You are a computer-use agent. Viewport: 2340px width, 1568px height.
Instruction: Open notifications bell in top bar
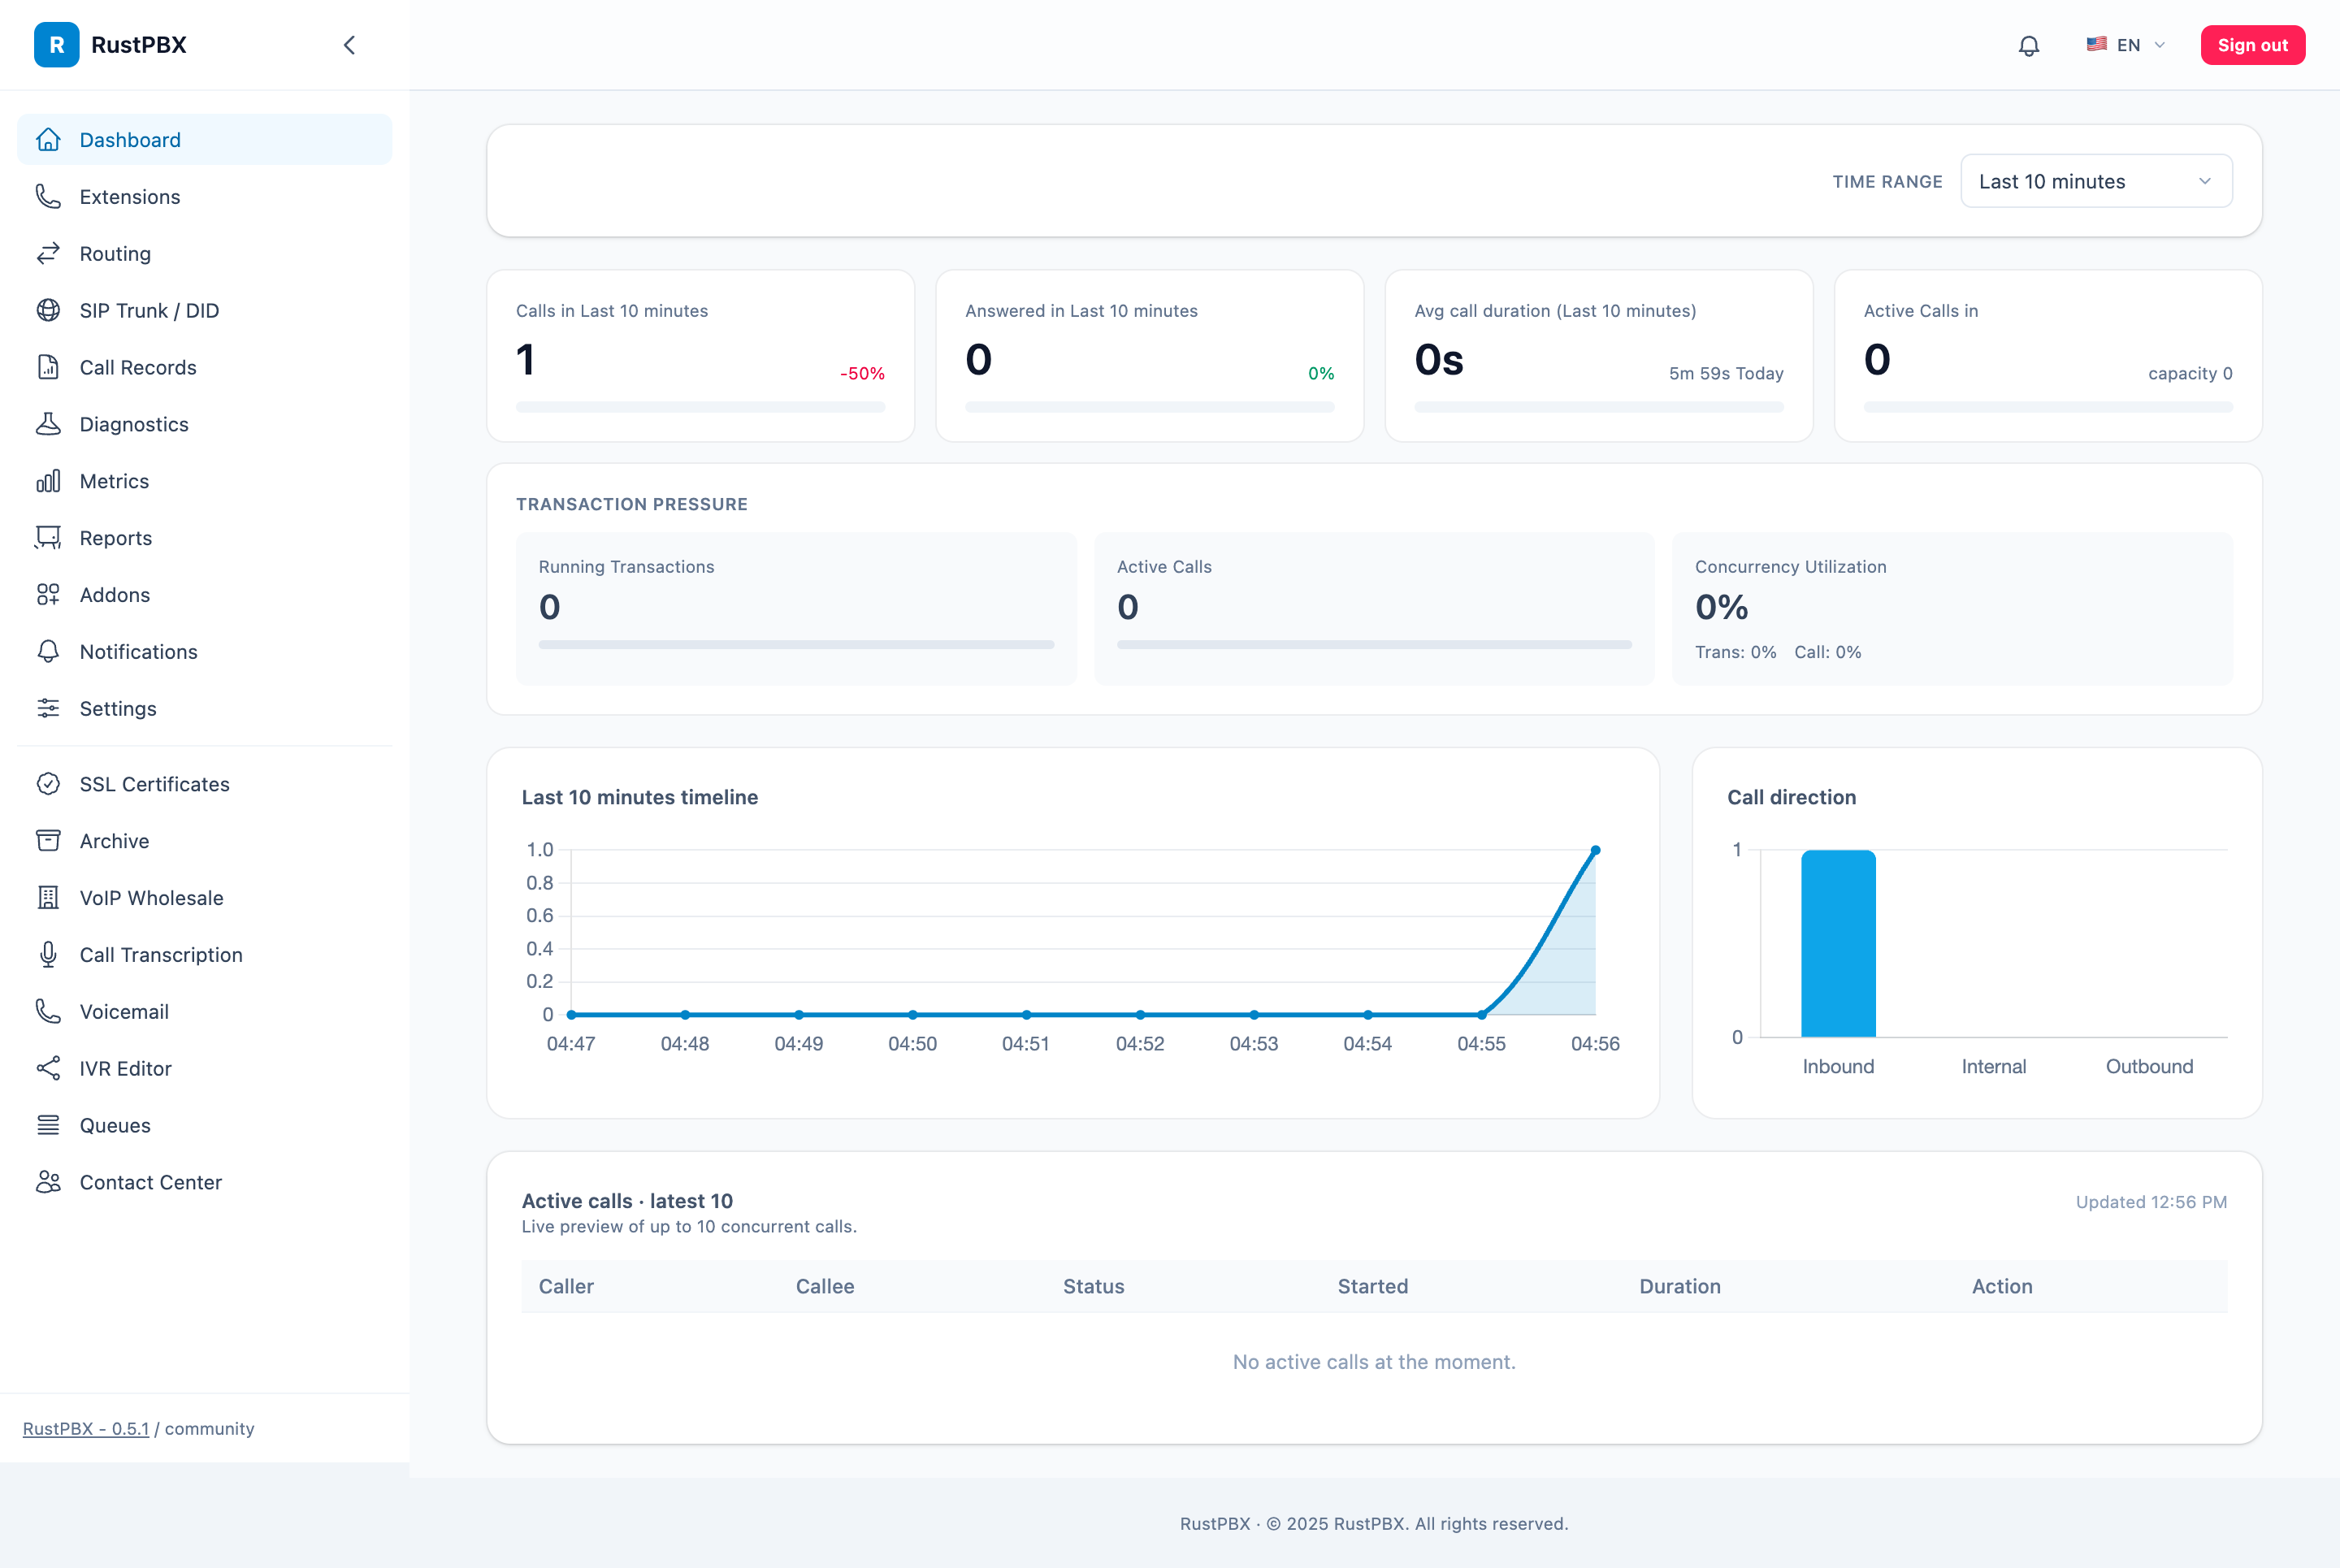(x=2028, y=45)
